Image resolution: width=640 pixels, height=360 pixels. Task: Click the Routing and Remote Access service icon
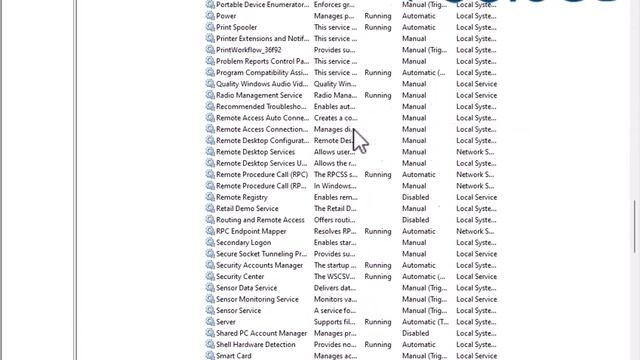pos(210,220)
